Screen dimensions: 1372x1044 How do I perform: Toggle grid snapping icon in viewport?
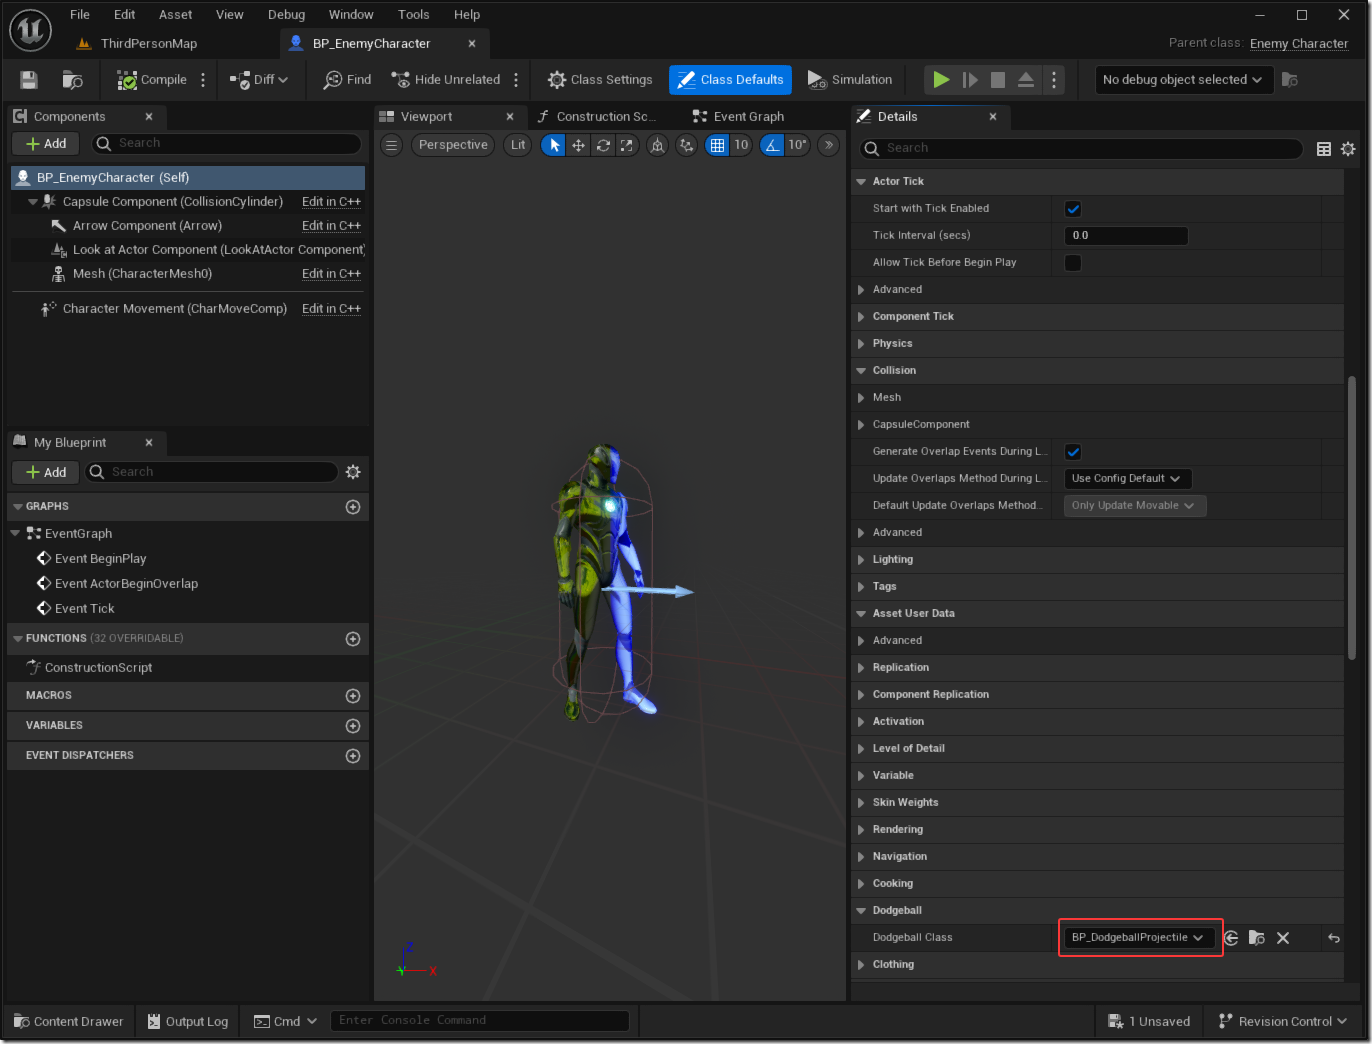click(717, 145)
